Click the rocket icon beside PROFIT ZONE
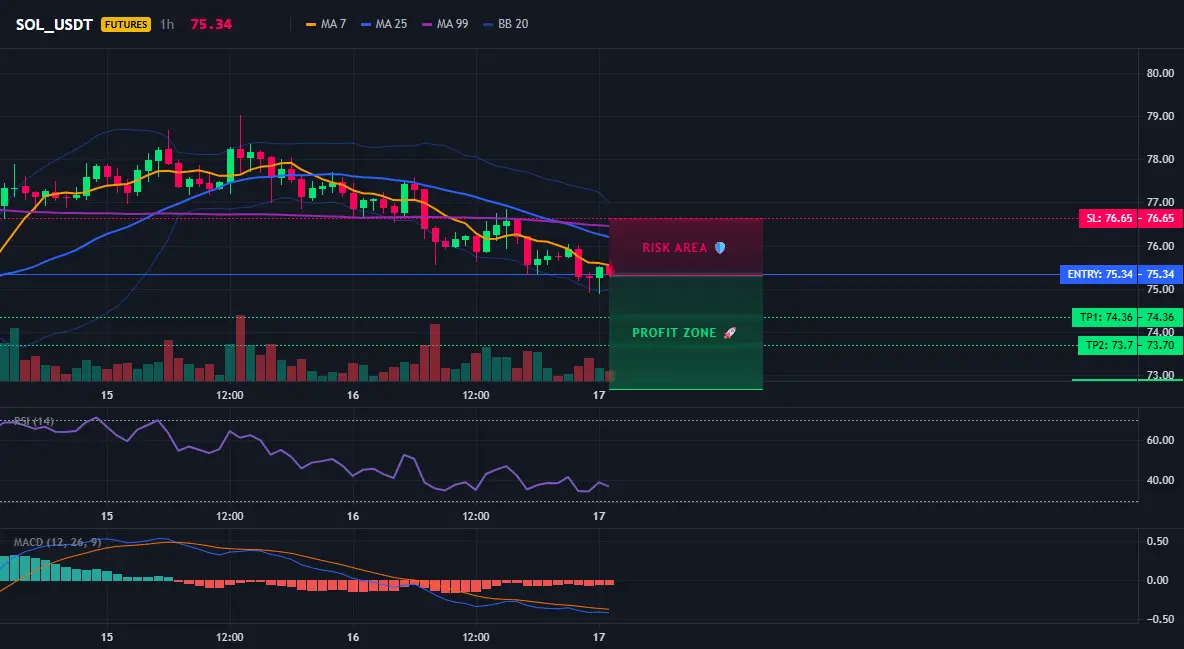The image size is (1184, 649). tap(729, 332)
